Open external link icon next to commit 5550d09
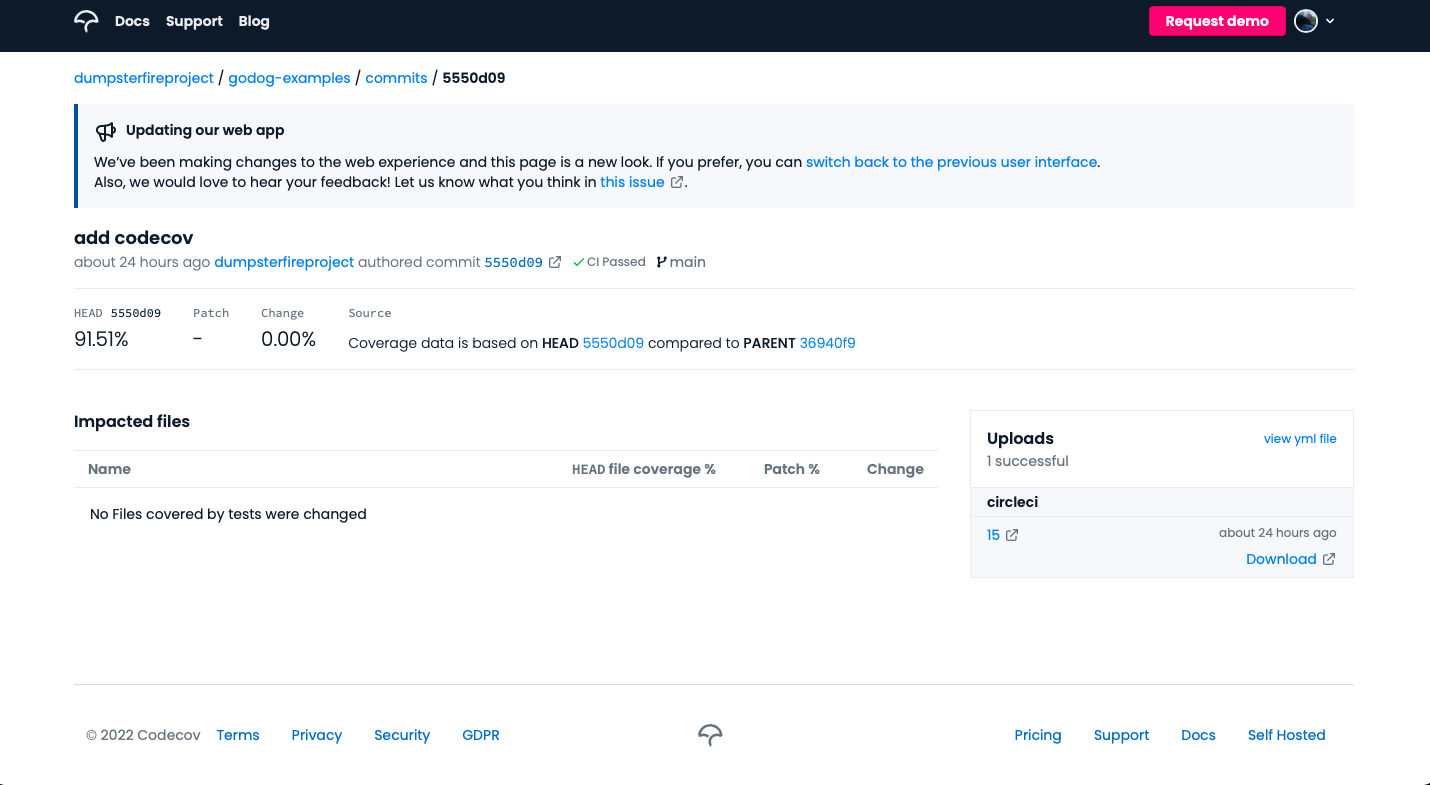This screenshot has height=785, width=1430. pyautogui.click(x=555, y=263)
